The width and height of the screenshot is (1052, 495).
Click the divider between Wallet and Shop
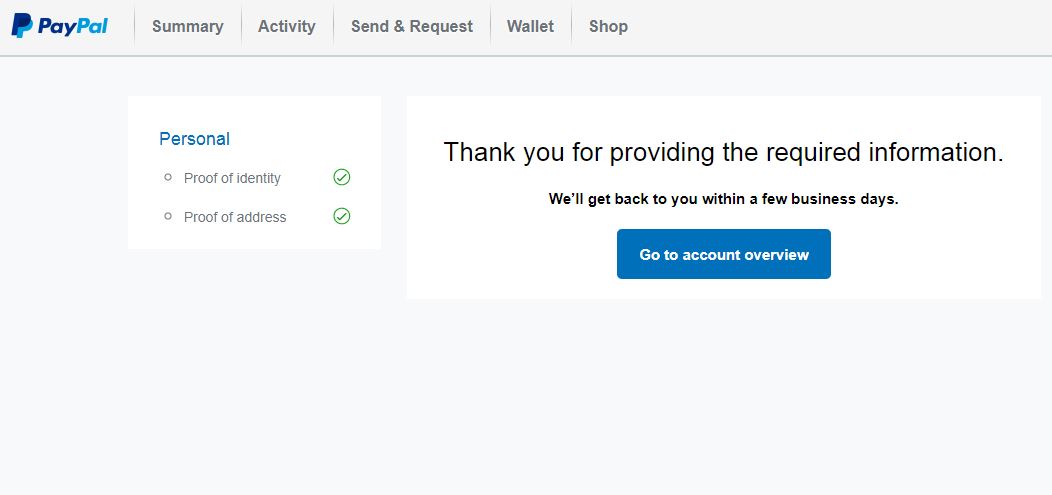pyautogui.click(x=571, y=27)
